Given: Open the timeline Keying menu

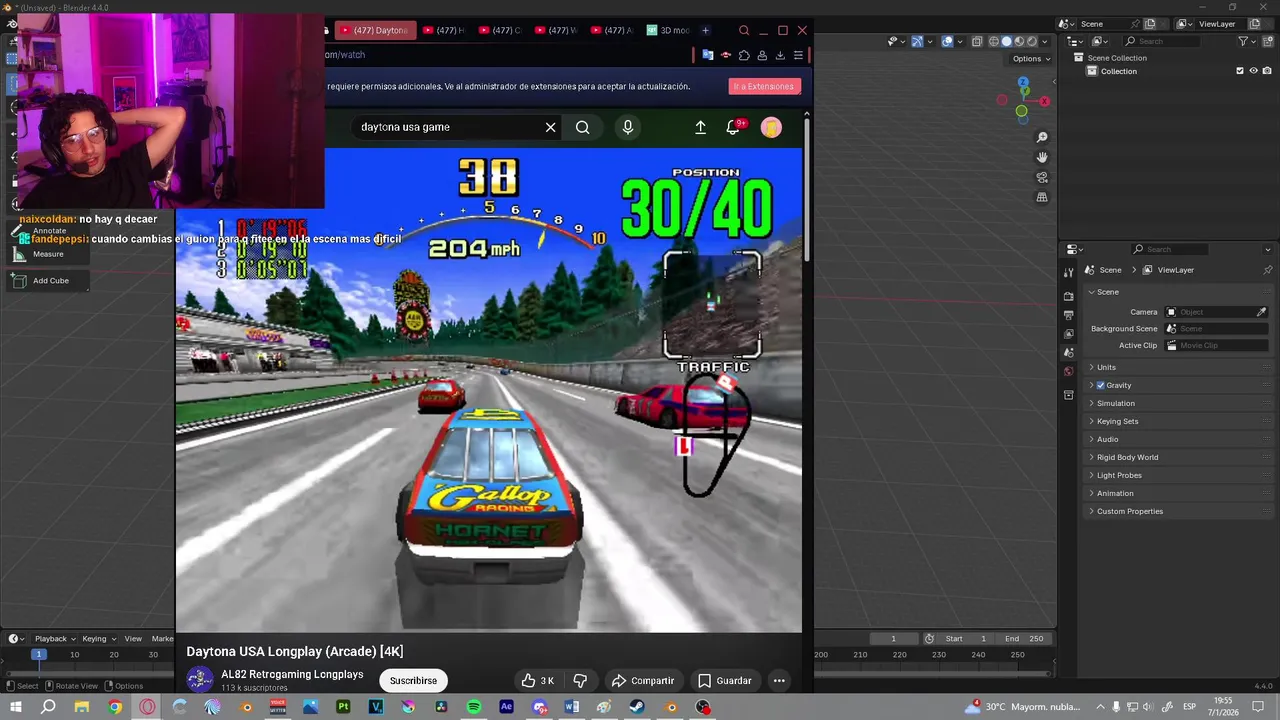Looking at the screenshot, I should [98, 638].
